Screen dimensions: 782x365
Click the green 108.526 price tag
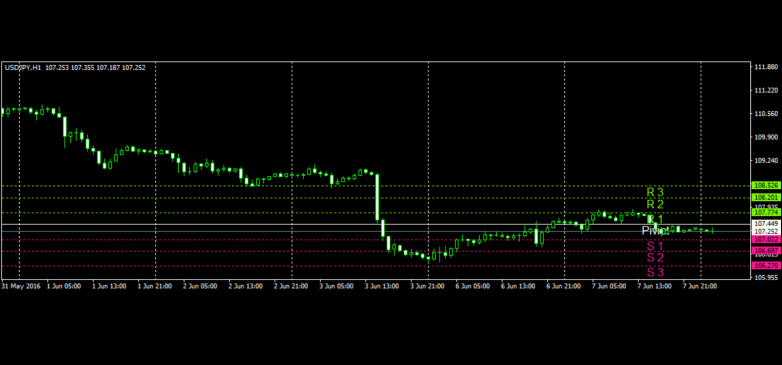(766, 185)
